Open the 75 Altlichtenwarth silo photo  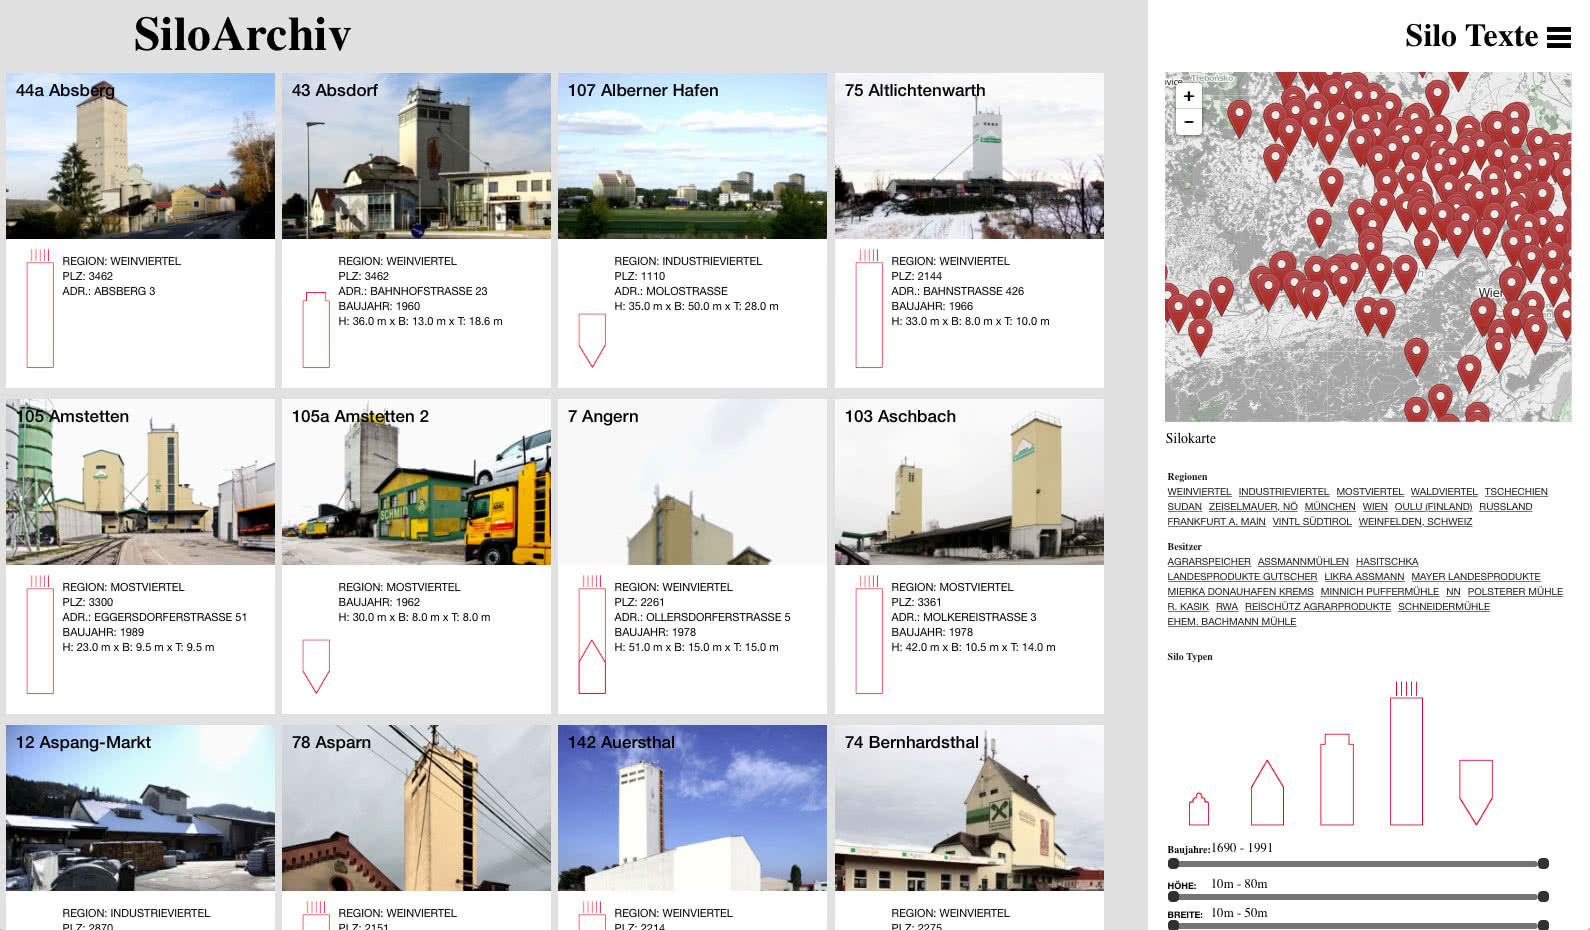tap(969, 156)
